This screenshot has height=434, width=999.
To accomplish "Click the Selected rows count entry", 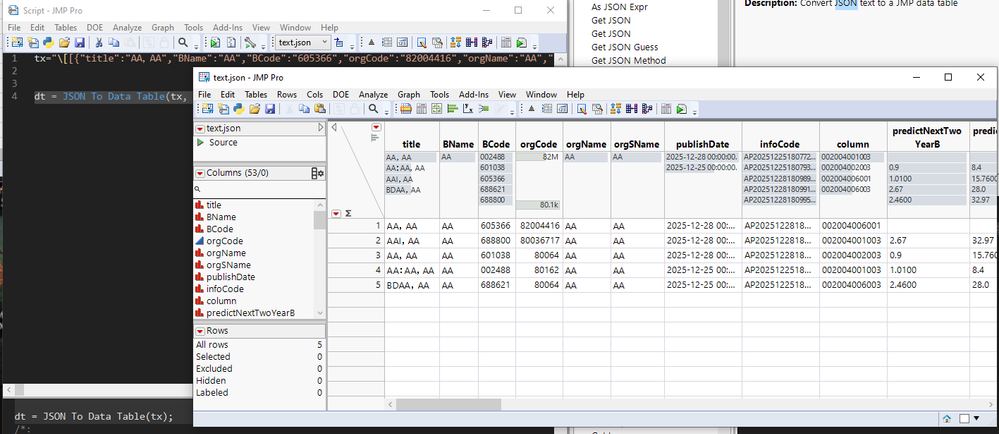I will tap(259, 357).
